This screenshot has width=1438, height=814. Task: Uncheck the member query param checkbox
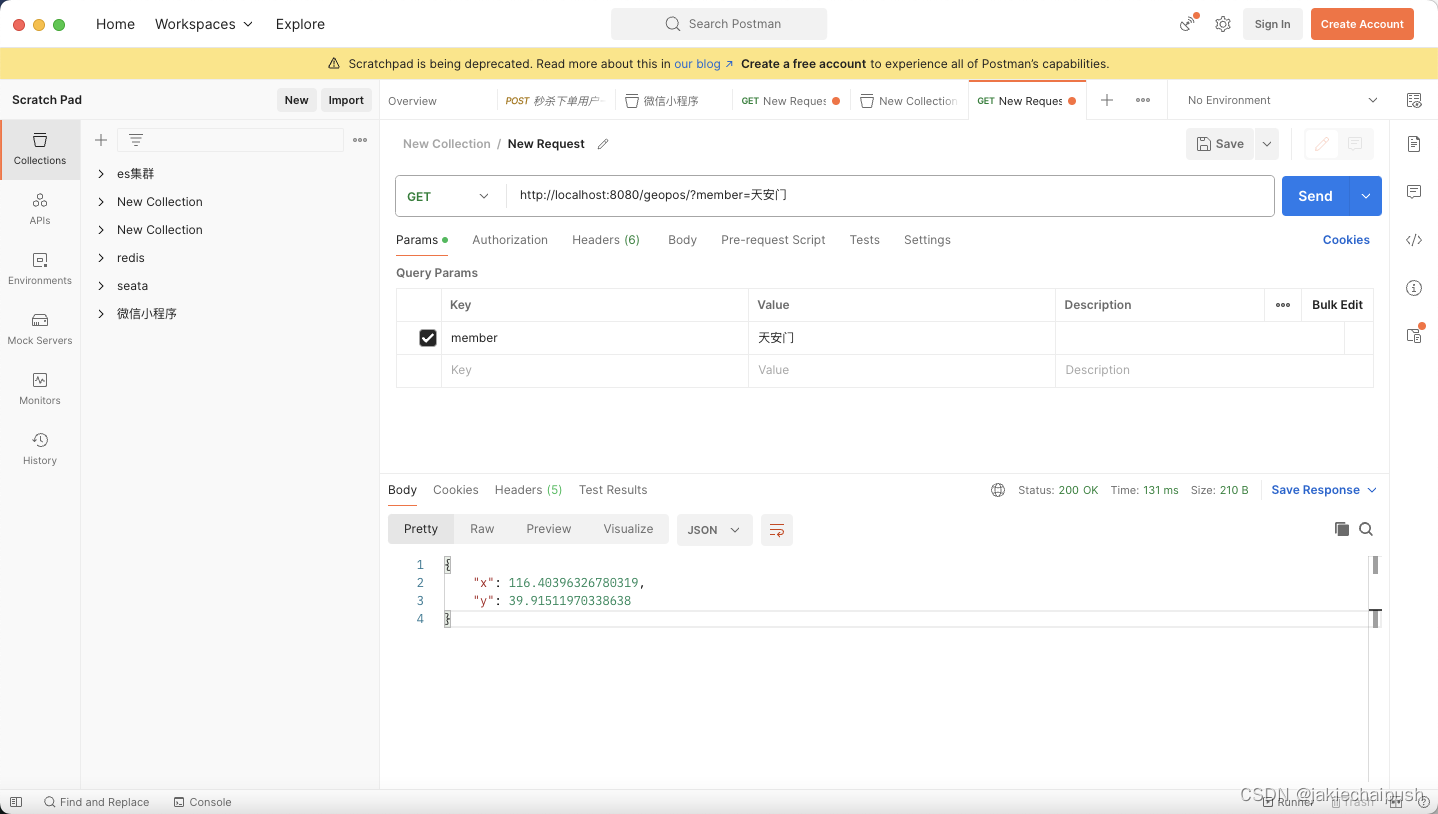(x=428, y=338)
